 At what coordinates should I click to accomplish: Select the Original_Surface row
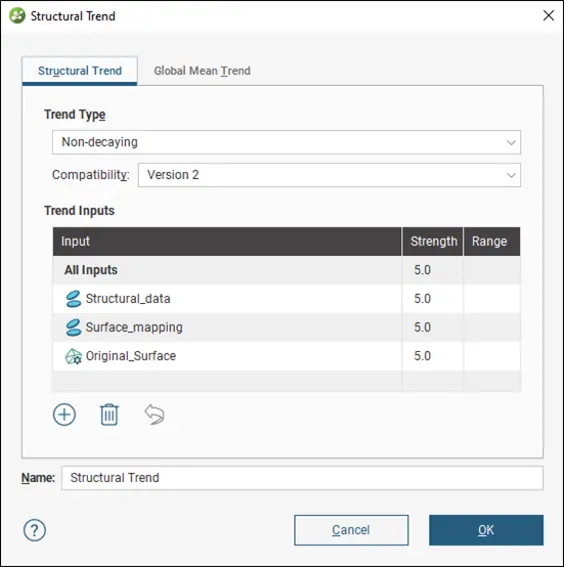click(x=286, y=356)
